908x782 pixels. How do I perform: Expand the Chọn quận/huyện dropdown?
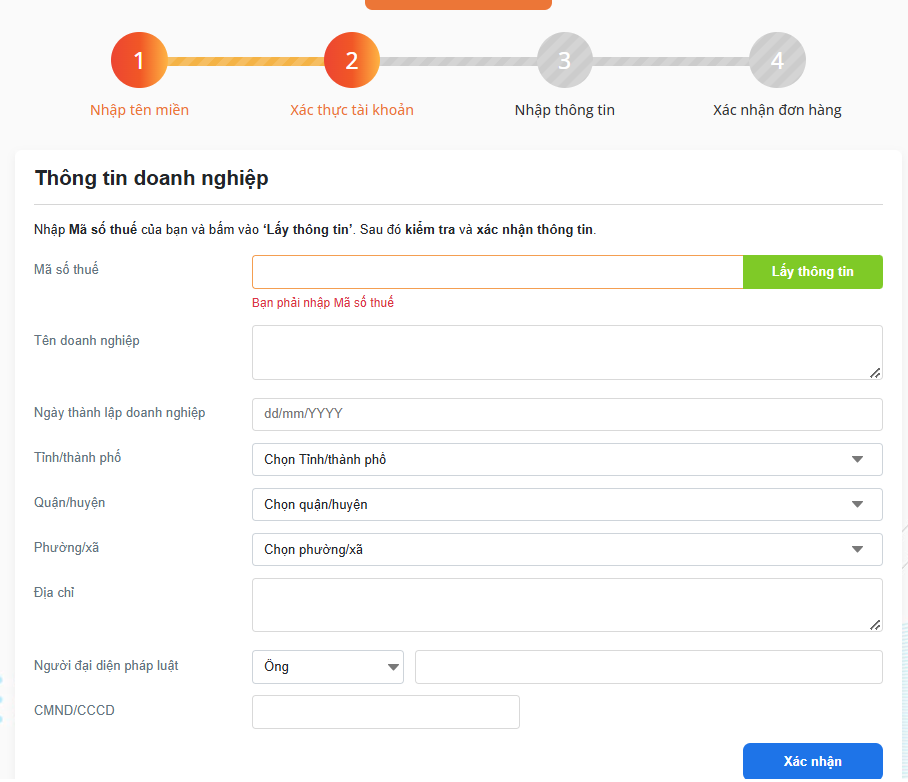(x=567, y=505)
